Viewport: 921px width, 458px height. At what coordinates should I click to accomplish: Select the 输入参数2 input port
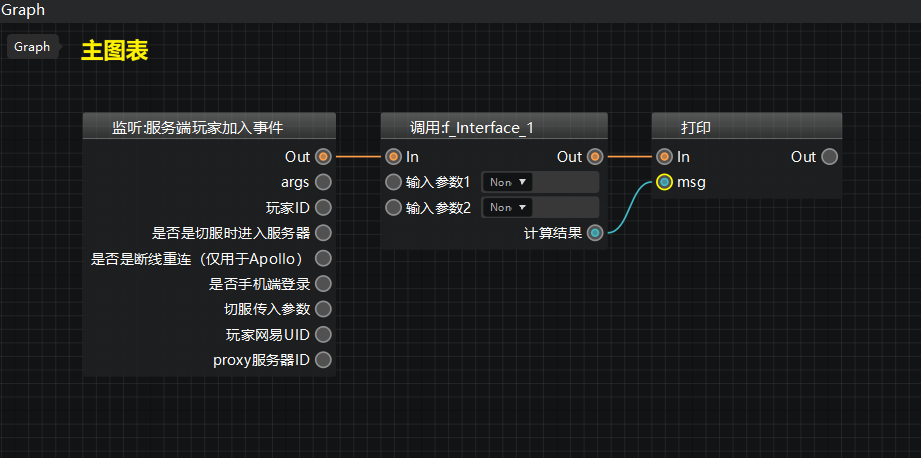tap(393, 207)
